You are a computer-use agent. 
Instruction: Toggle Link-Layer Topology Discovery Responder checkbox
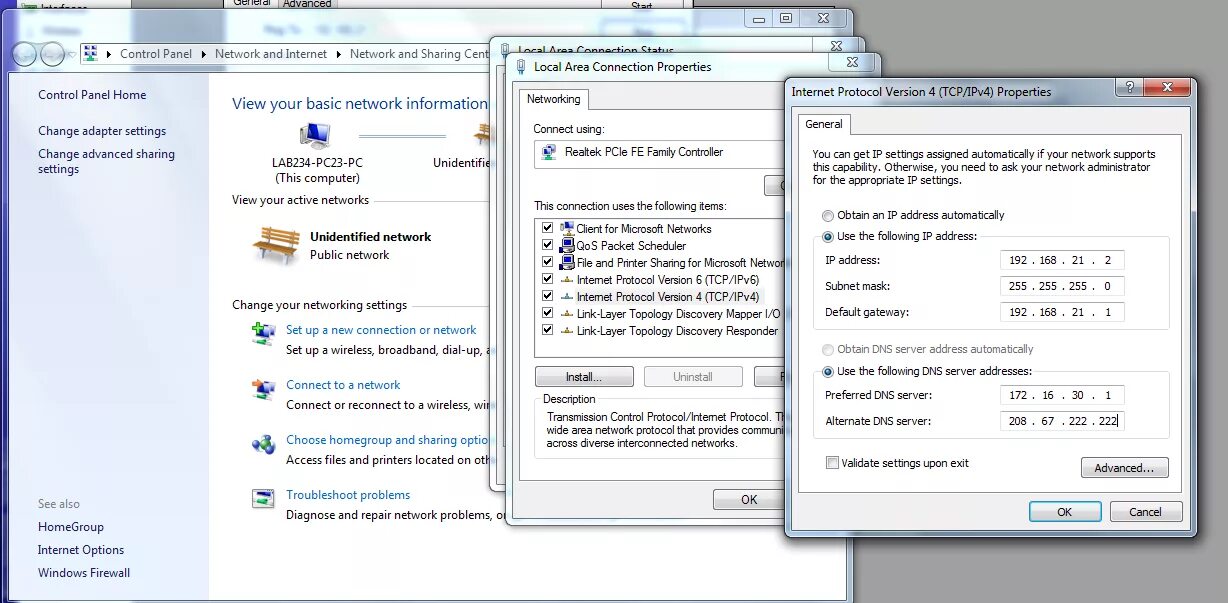pyautogui.click(x=547, y=330)
